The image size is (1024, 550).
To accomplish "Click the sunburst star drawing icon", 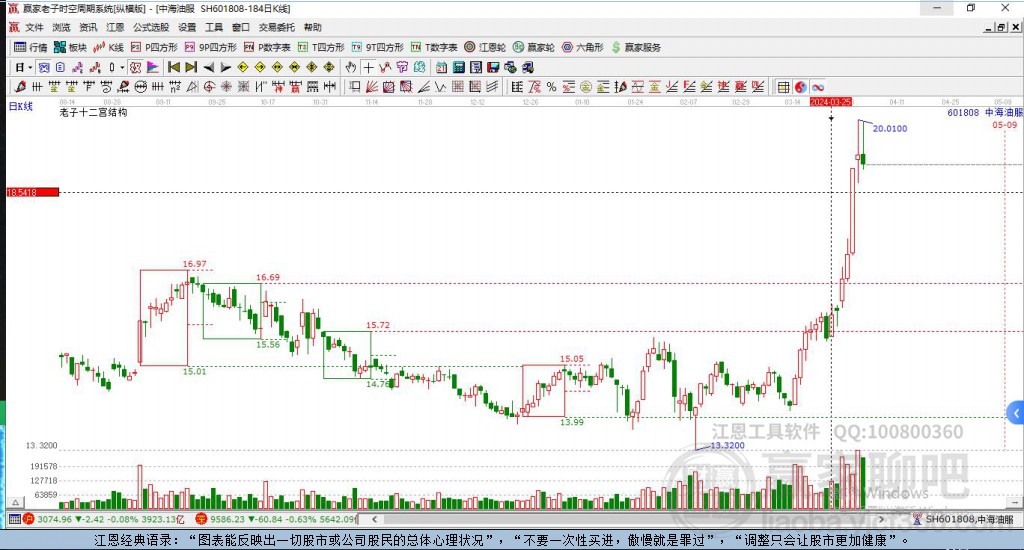I will click(x=226, y=87).
